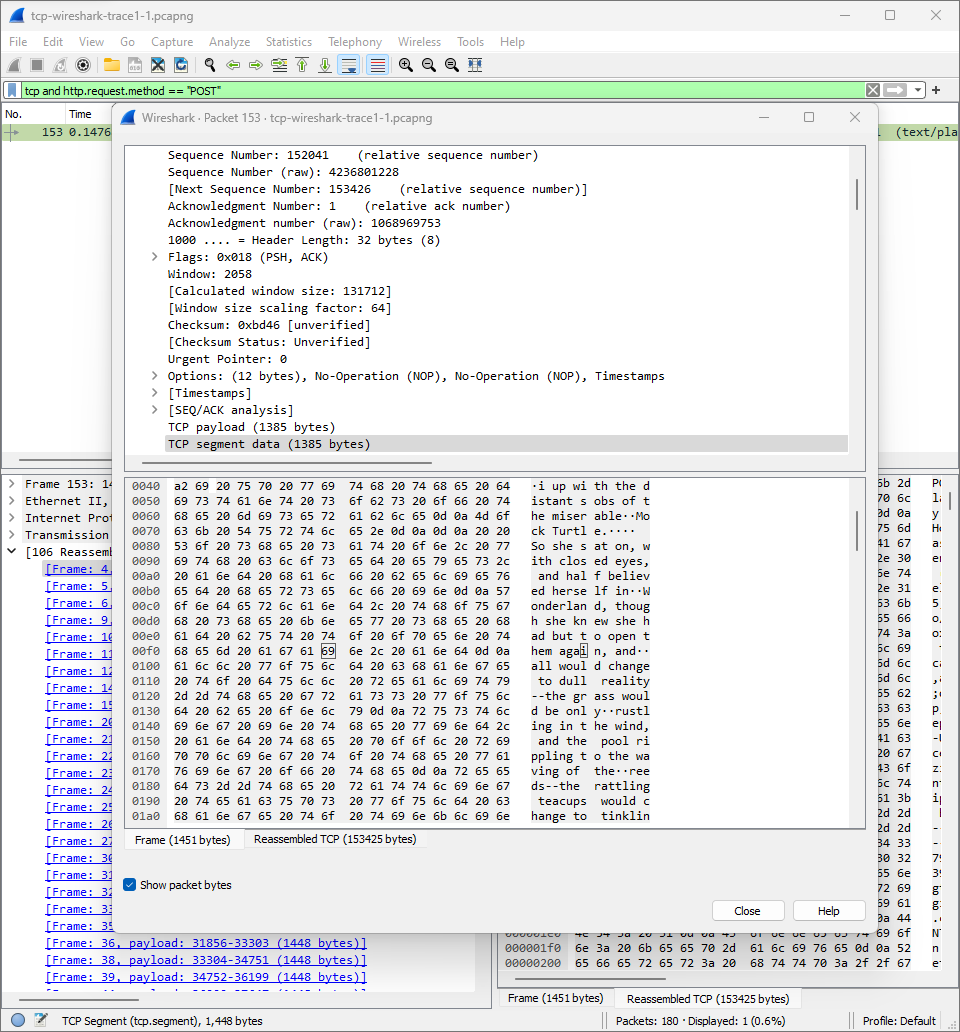
Task: Click the Stop capturing packets icon
Action: (x=37, y=65)
